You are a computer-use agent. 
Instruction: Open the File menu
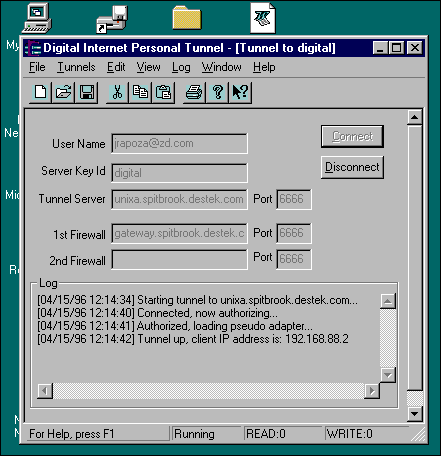point(37,67)
